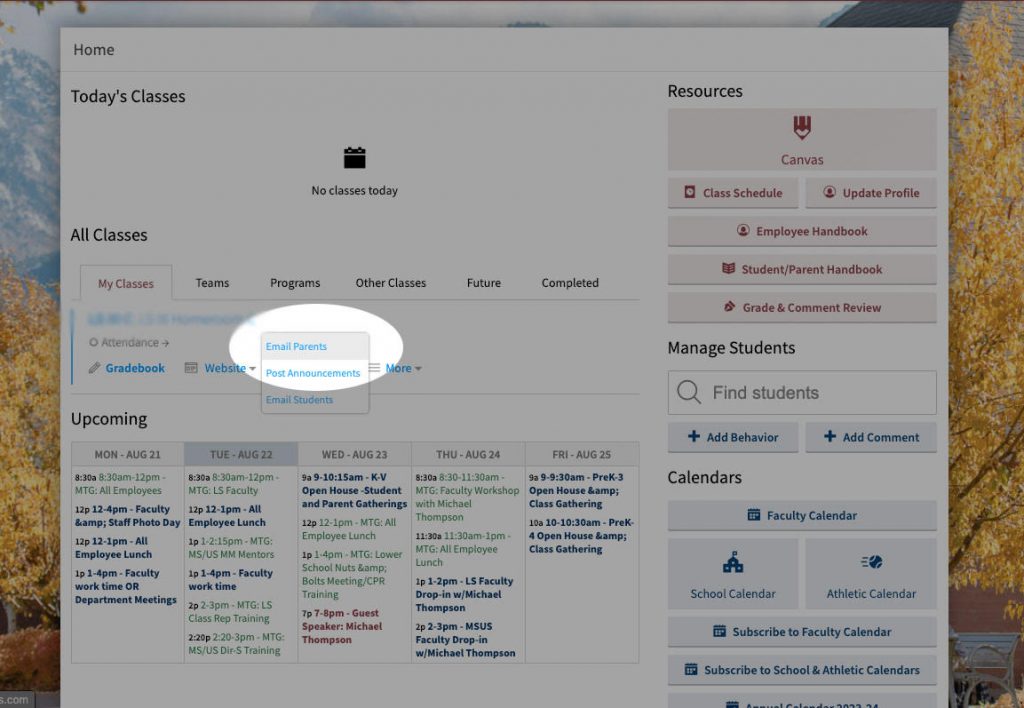Open Canvas via the pencil shield icon

point(802,127)
